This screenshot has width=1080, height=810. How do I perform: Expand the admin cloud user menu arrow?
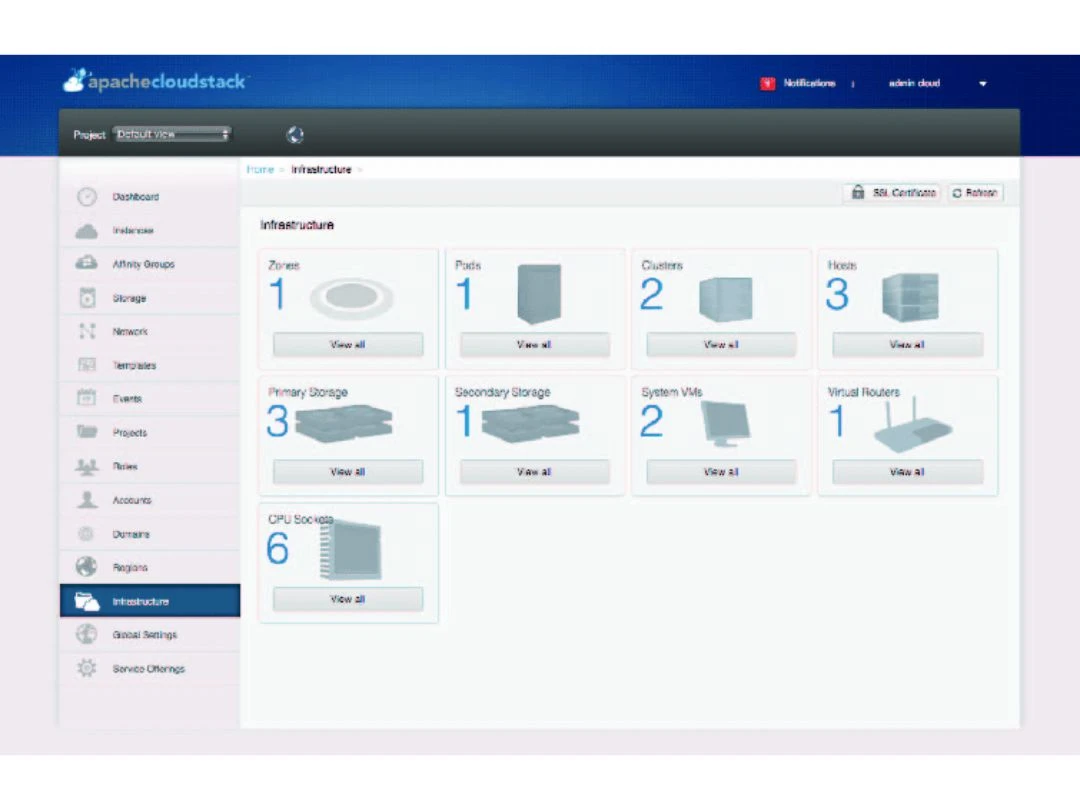tap(982, 84)
